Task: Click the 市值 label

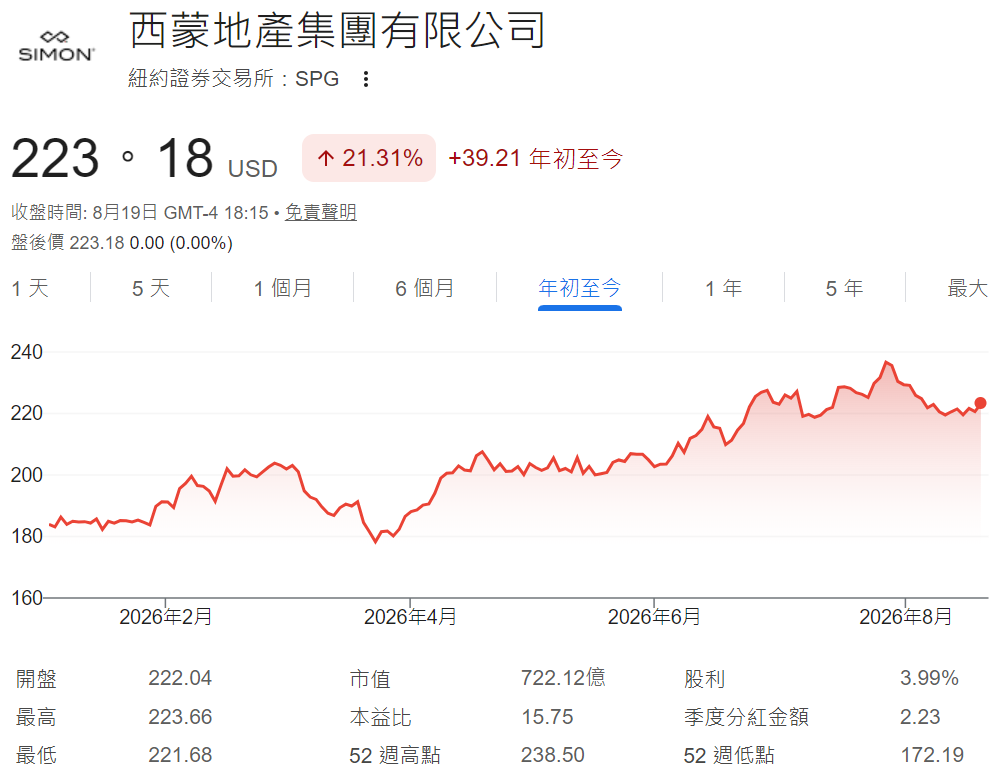Action: click(x=370, y=679)
